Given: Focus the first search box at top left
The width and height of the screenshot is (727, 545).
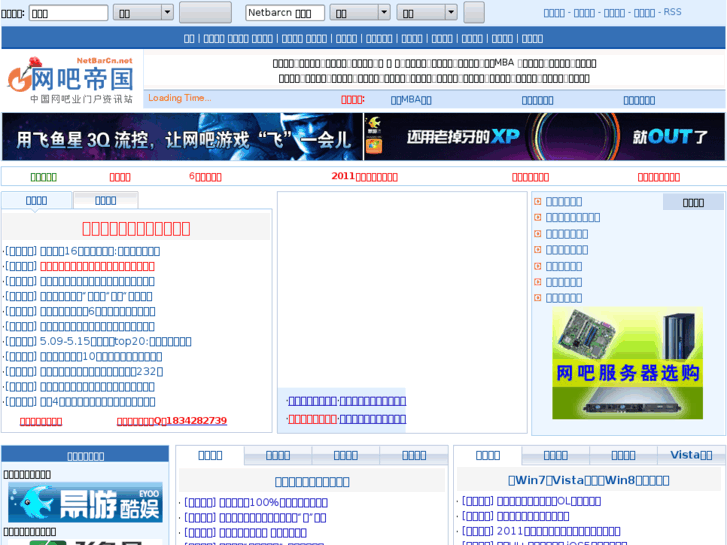Looking at the screenshot, I should click(x=69, y=13).
